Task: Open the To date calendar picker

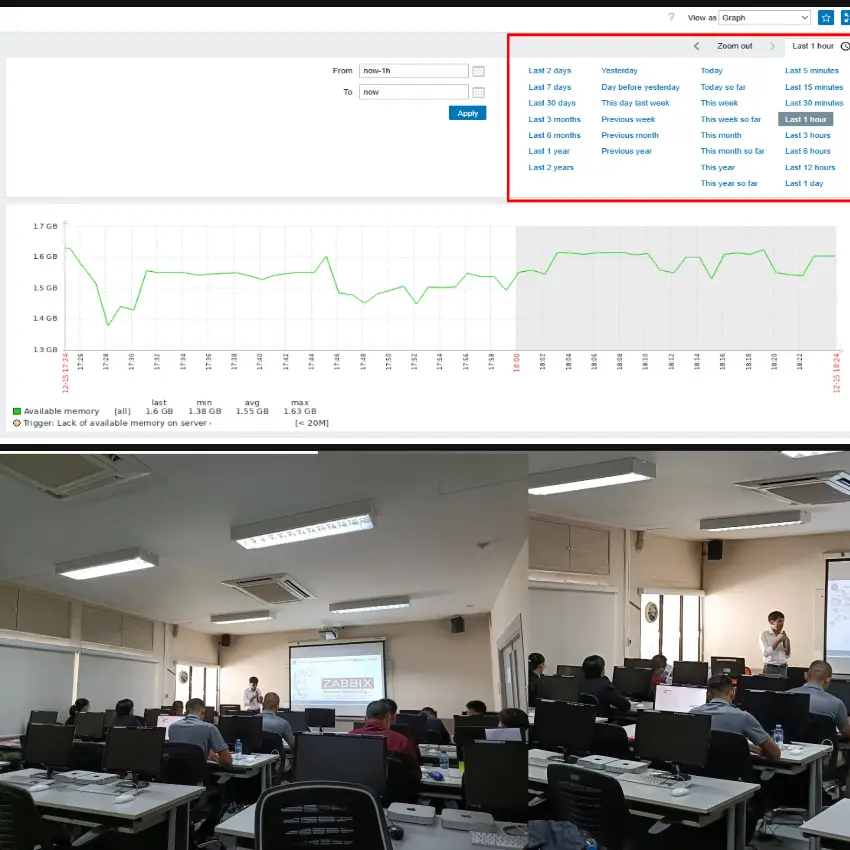Action: 479,92
